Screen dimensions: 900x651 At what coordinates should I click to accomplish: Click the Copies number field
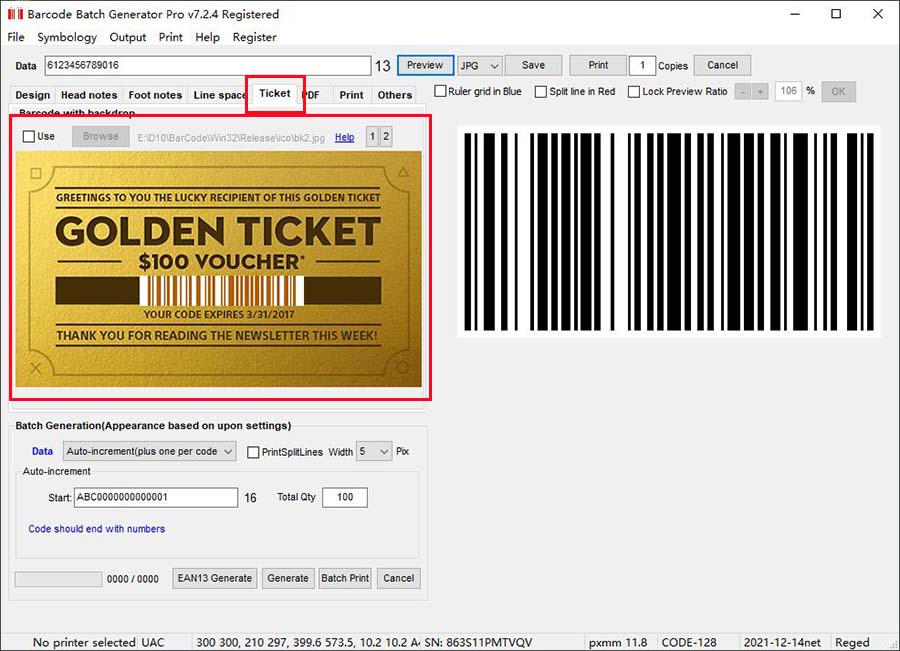click(x=642, y=65)
